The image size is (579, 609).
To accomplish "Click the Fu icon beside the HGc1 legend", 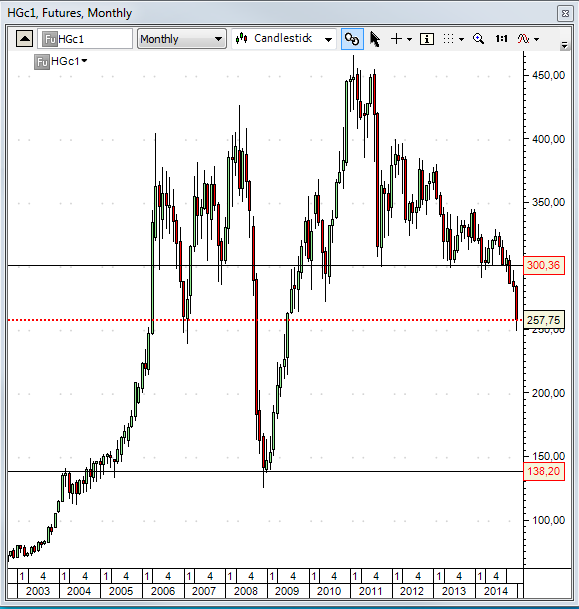I will point(42,62).
